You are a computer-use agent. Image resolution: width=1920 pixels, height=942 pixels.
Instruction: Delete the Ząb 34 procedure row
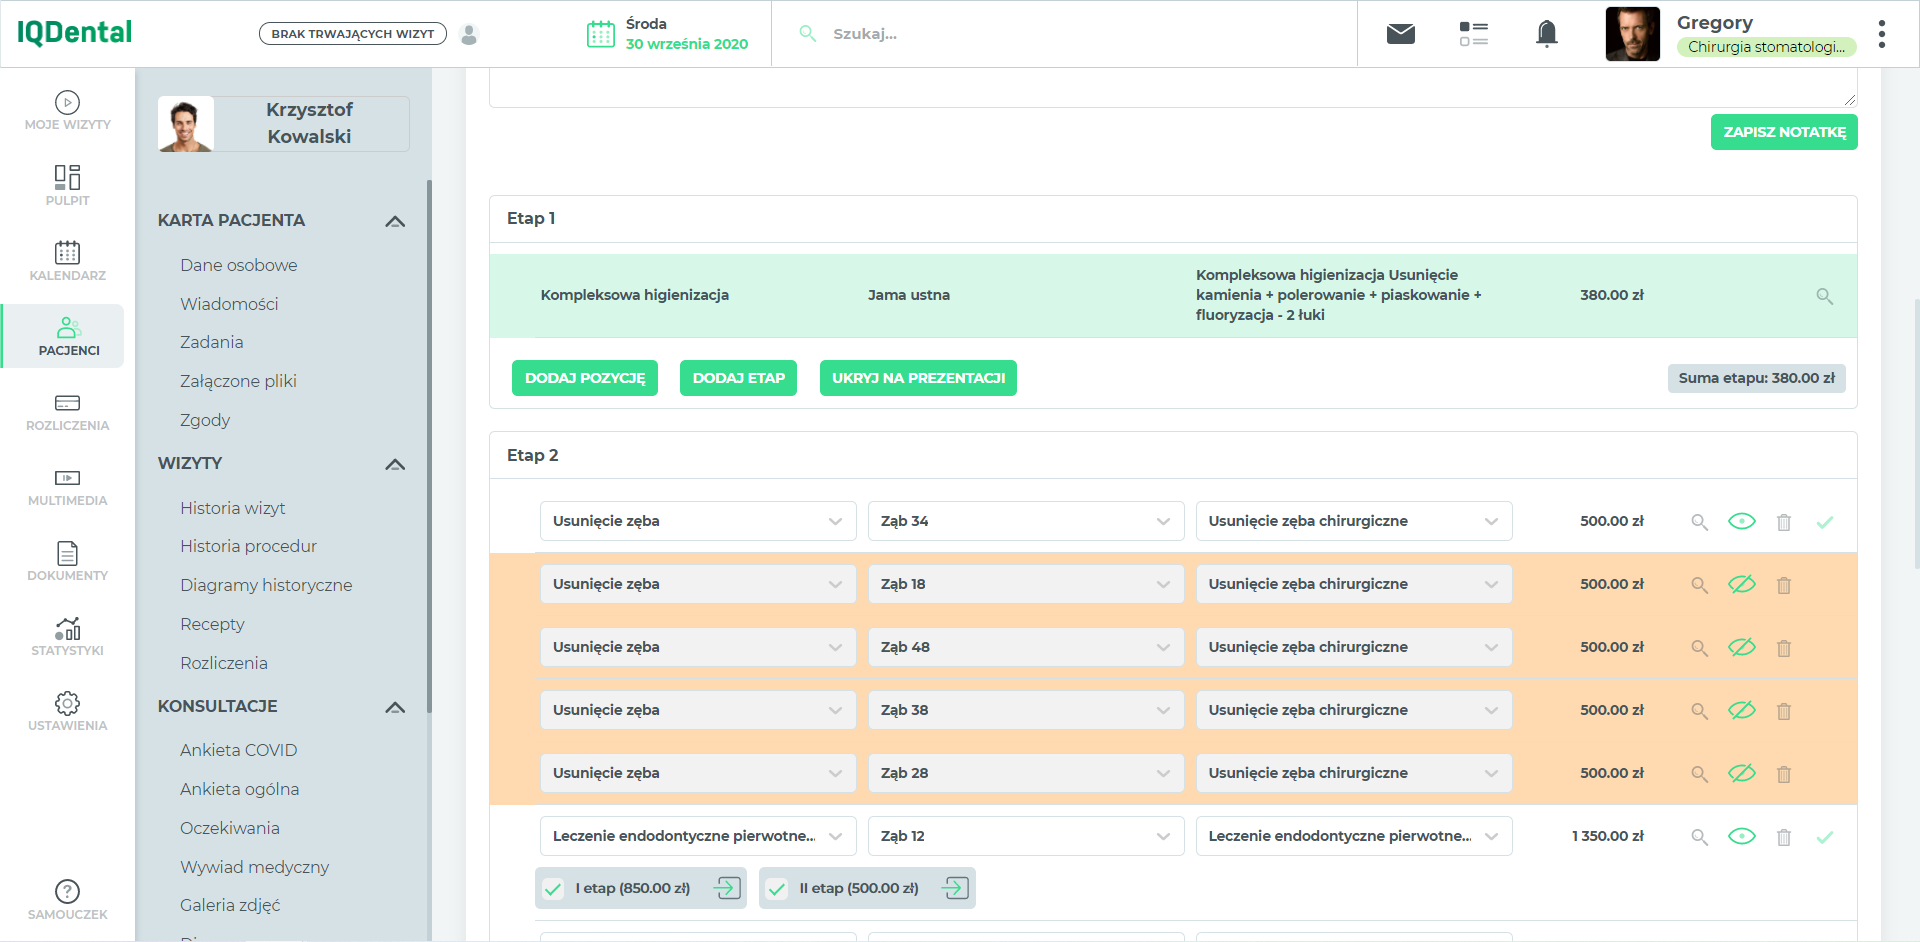pos(1784,522)
